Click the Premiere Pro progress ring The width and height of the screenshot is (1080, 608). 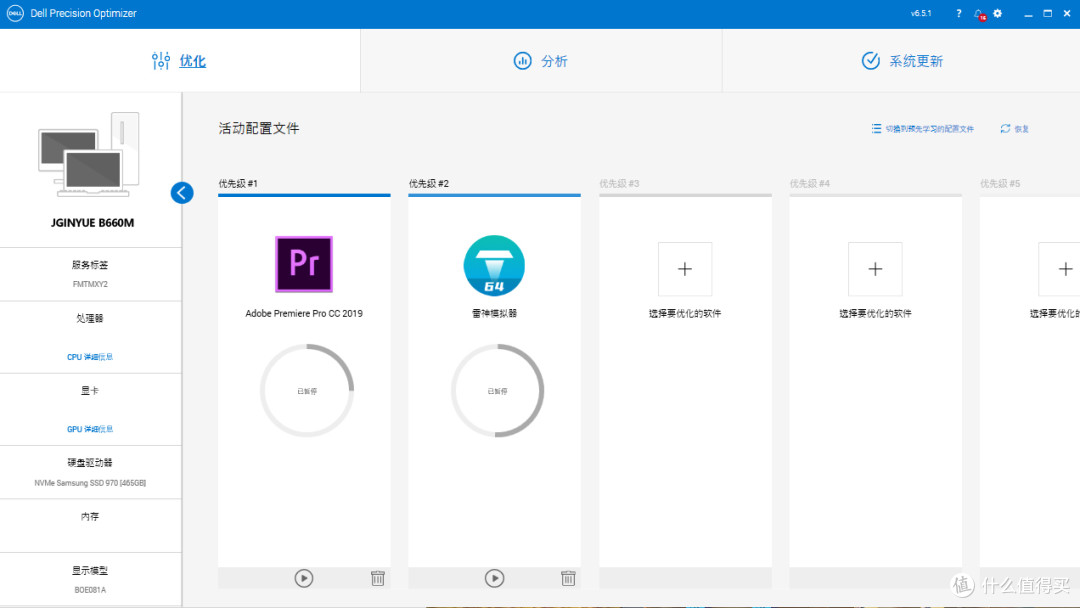tap(307, 390)
